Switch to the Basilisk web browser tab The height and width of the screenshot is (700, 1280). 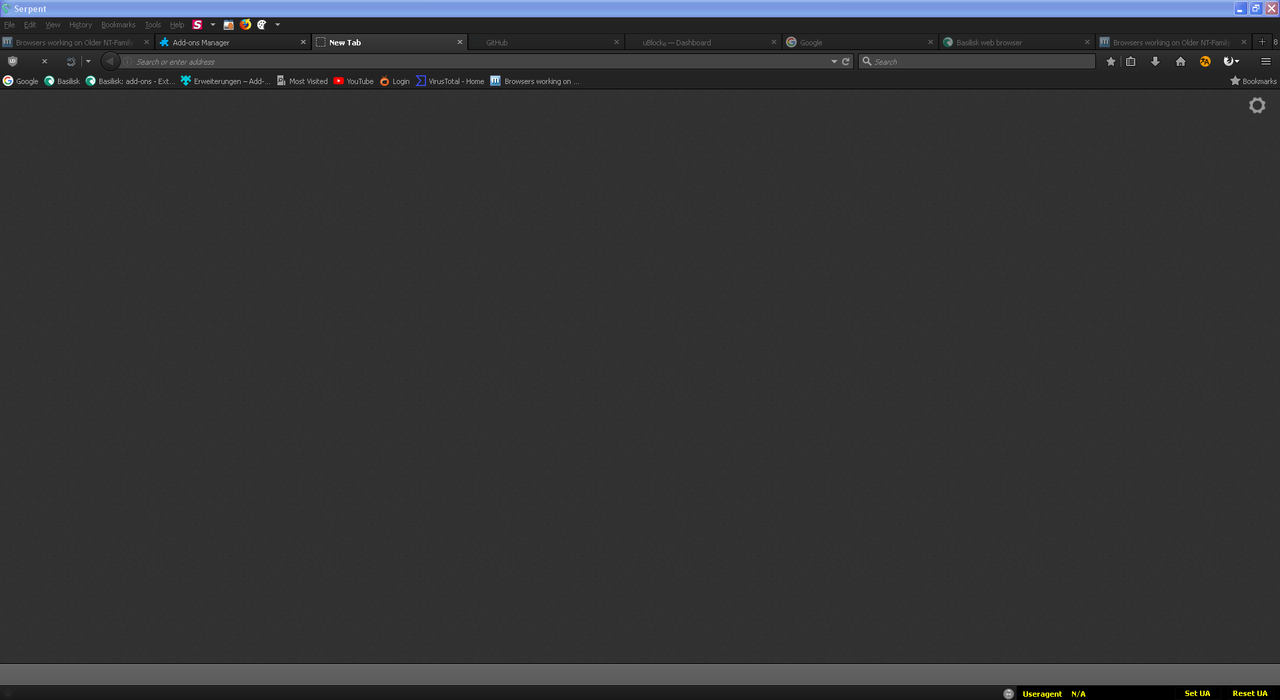(1017, 43)
